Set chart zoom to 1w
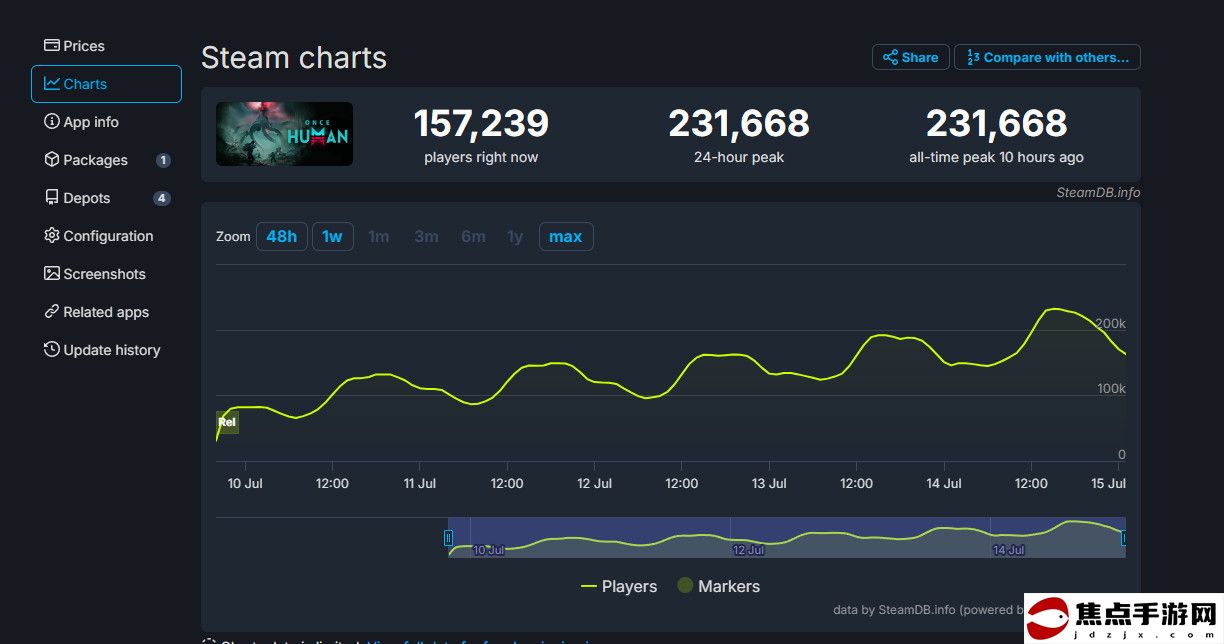The width and height of the screenshot is (1224, 644). click(x=332, y=236)
